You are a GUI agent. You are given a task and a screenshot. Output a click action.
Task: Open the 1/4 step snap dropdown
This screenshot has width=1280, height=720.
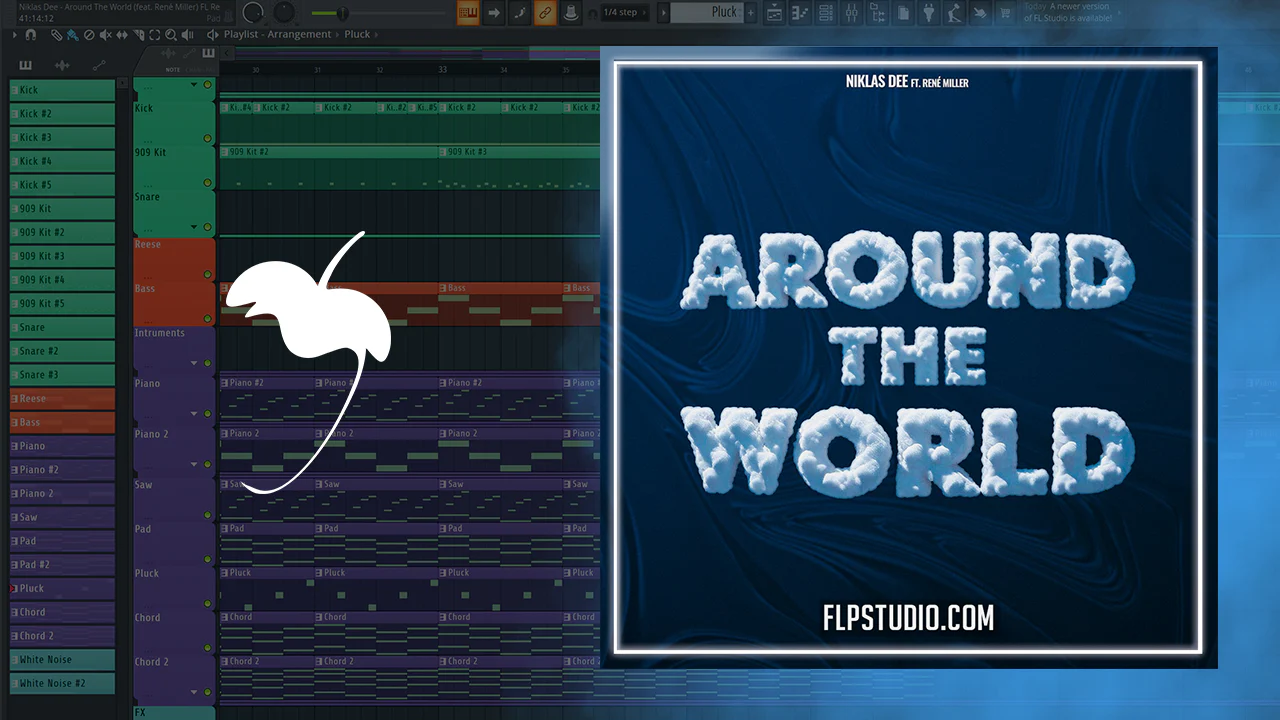(626, 13)
